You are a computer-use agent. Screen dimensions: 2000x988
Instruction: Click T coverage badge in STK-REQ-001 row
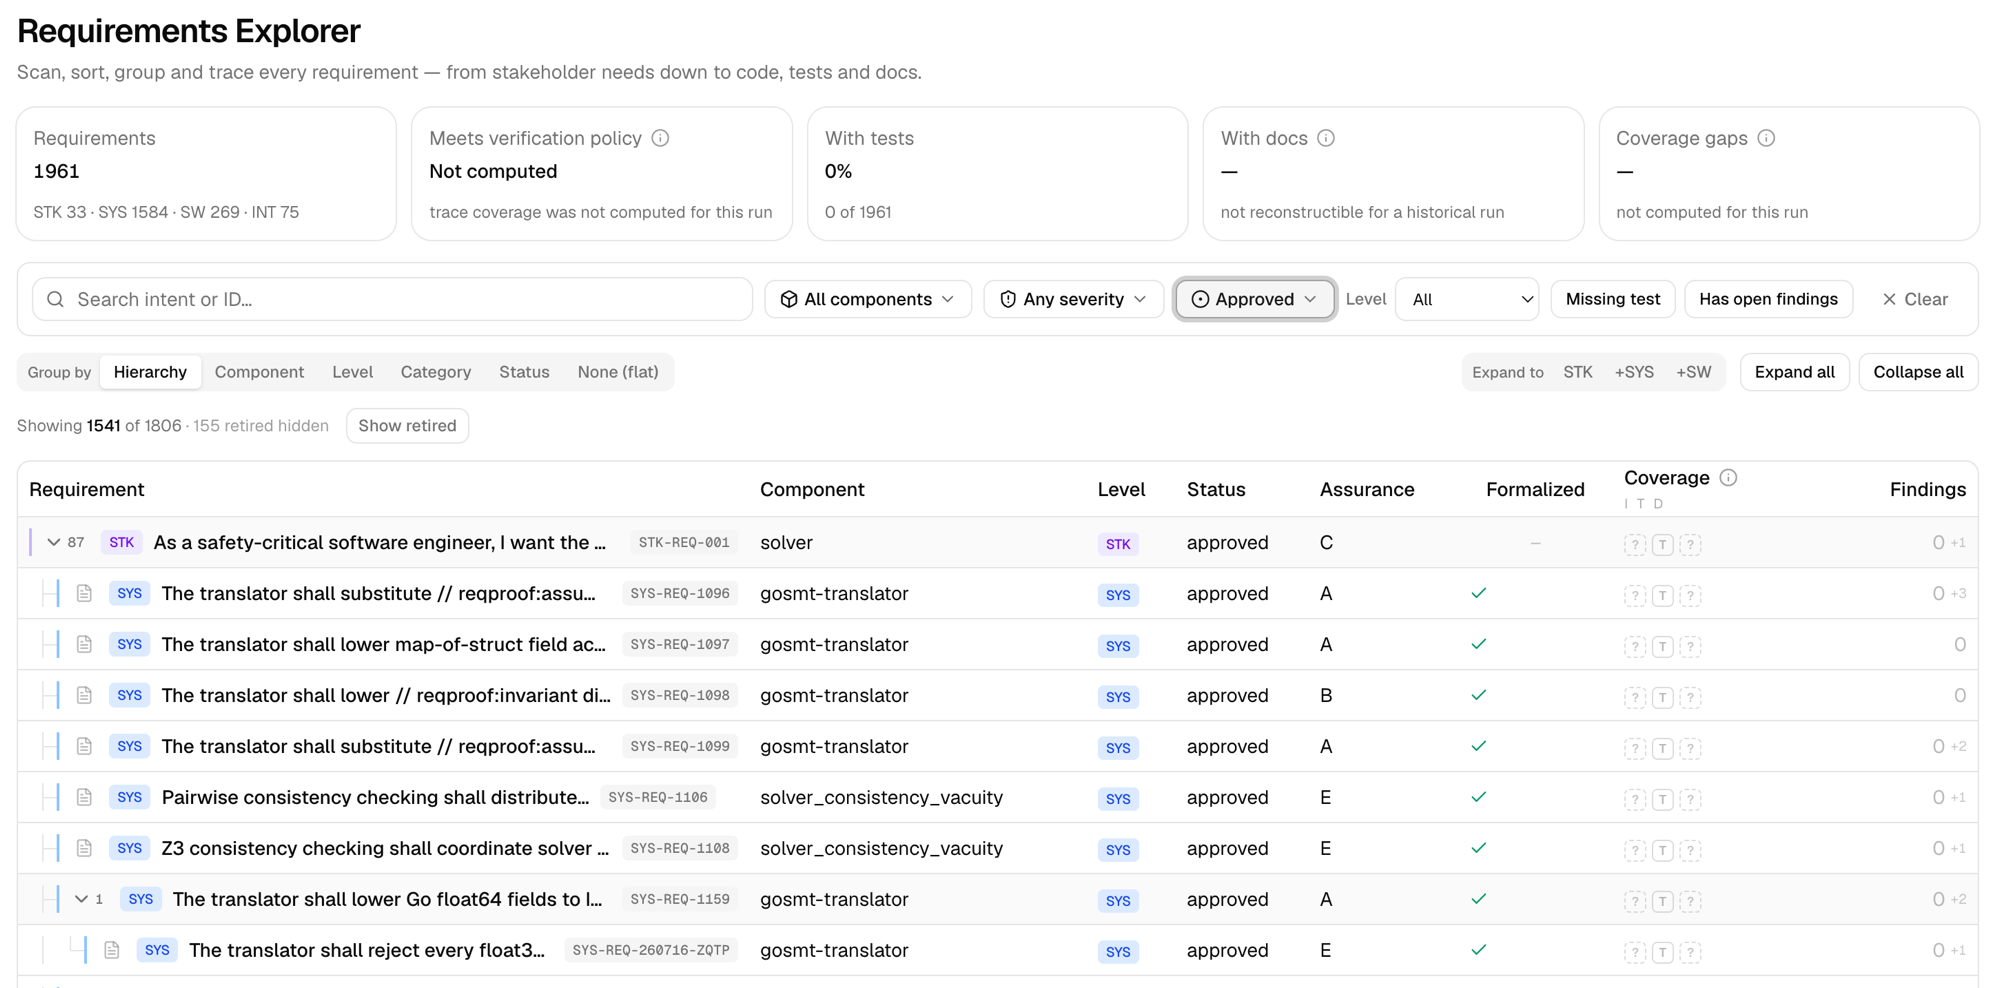(x=1662, y=544)
